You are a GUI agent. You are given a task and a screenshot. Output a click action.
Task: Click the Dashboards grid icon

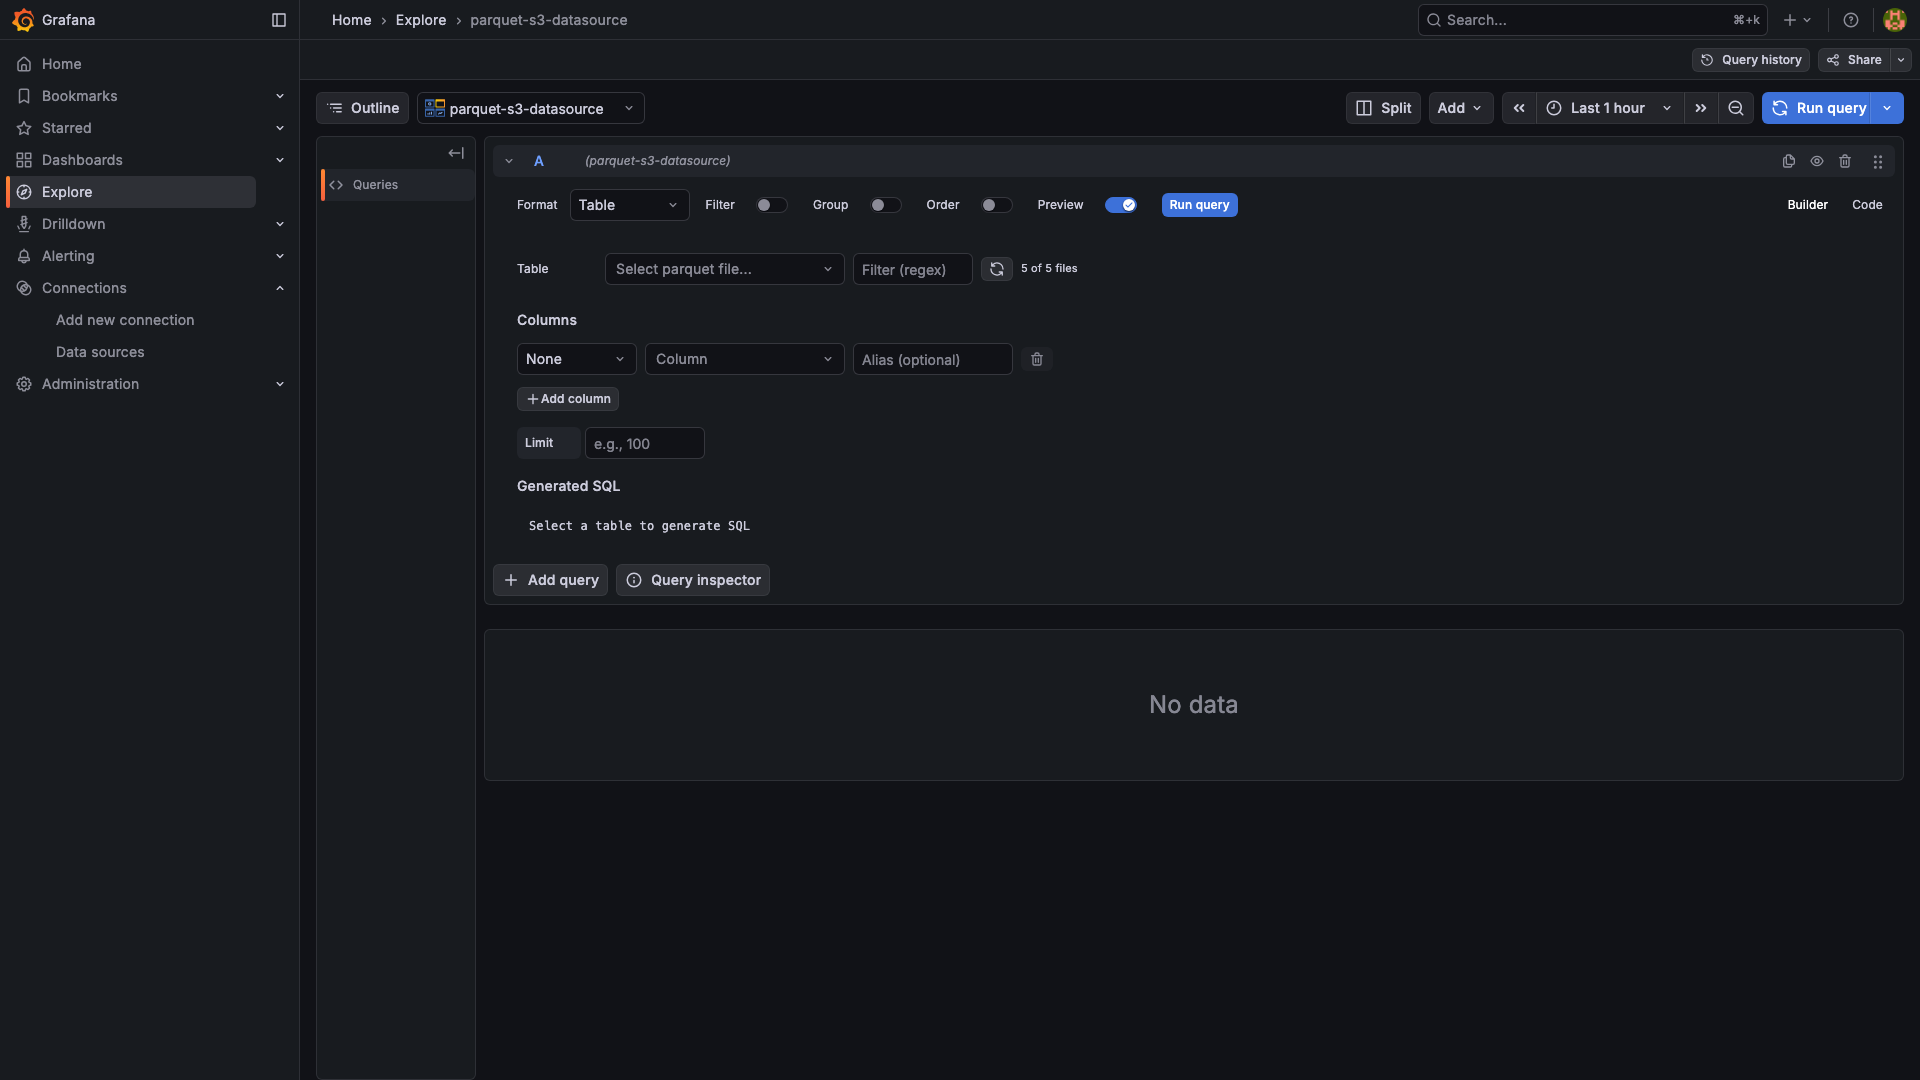click(24, 160)
